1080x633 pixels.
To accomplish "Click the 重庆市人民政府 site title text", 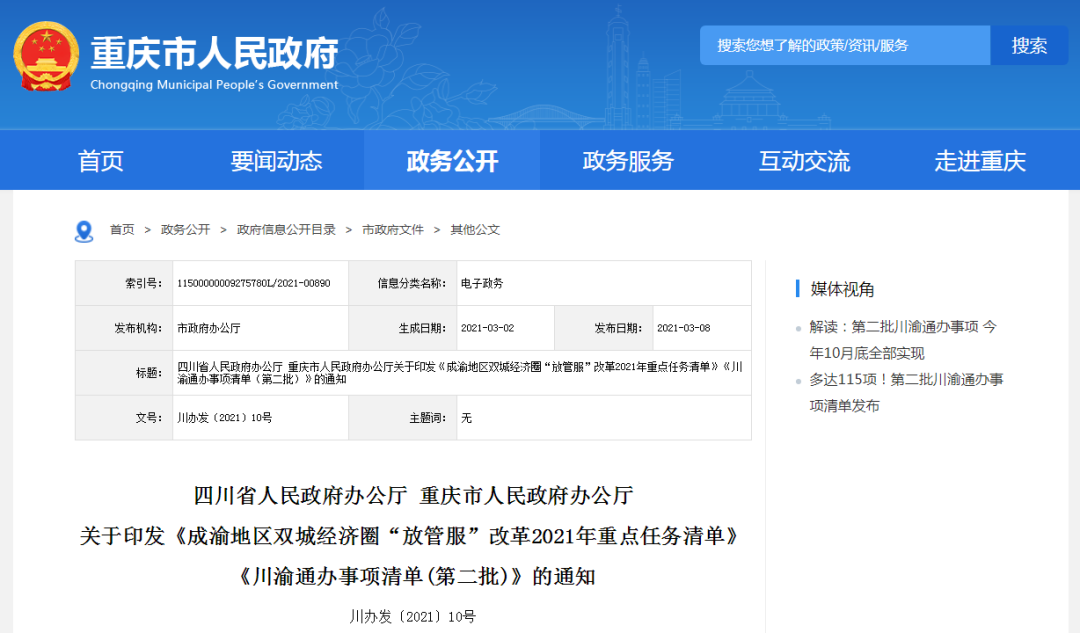I will pos(214,52).
